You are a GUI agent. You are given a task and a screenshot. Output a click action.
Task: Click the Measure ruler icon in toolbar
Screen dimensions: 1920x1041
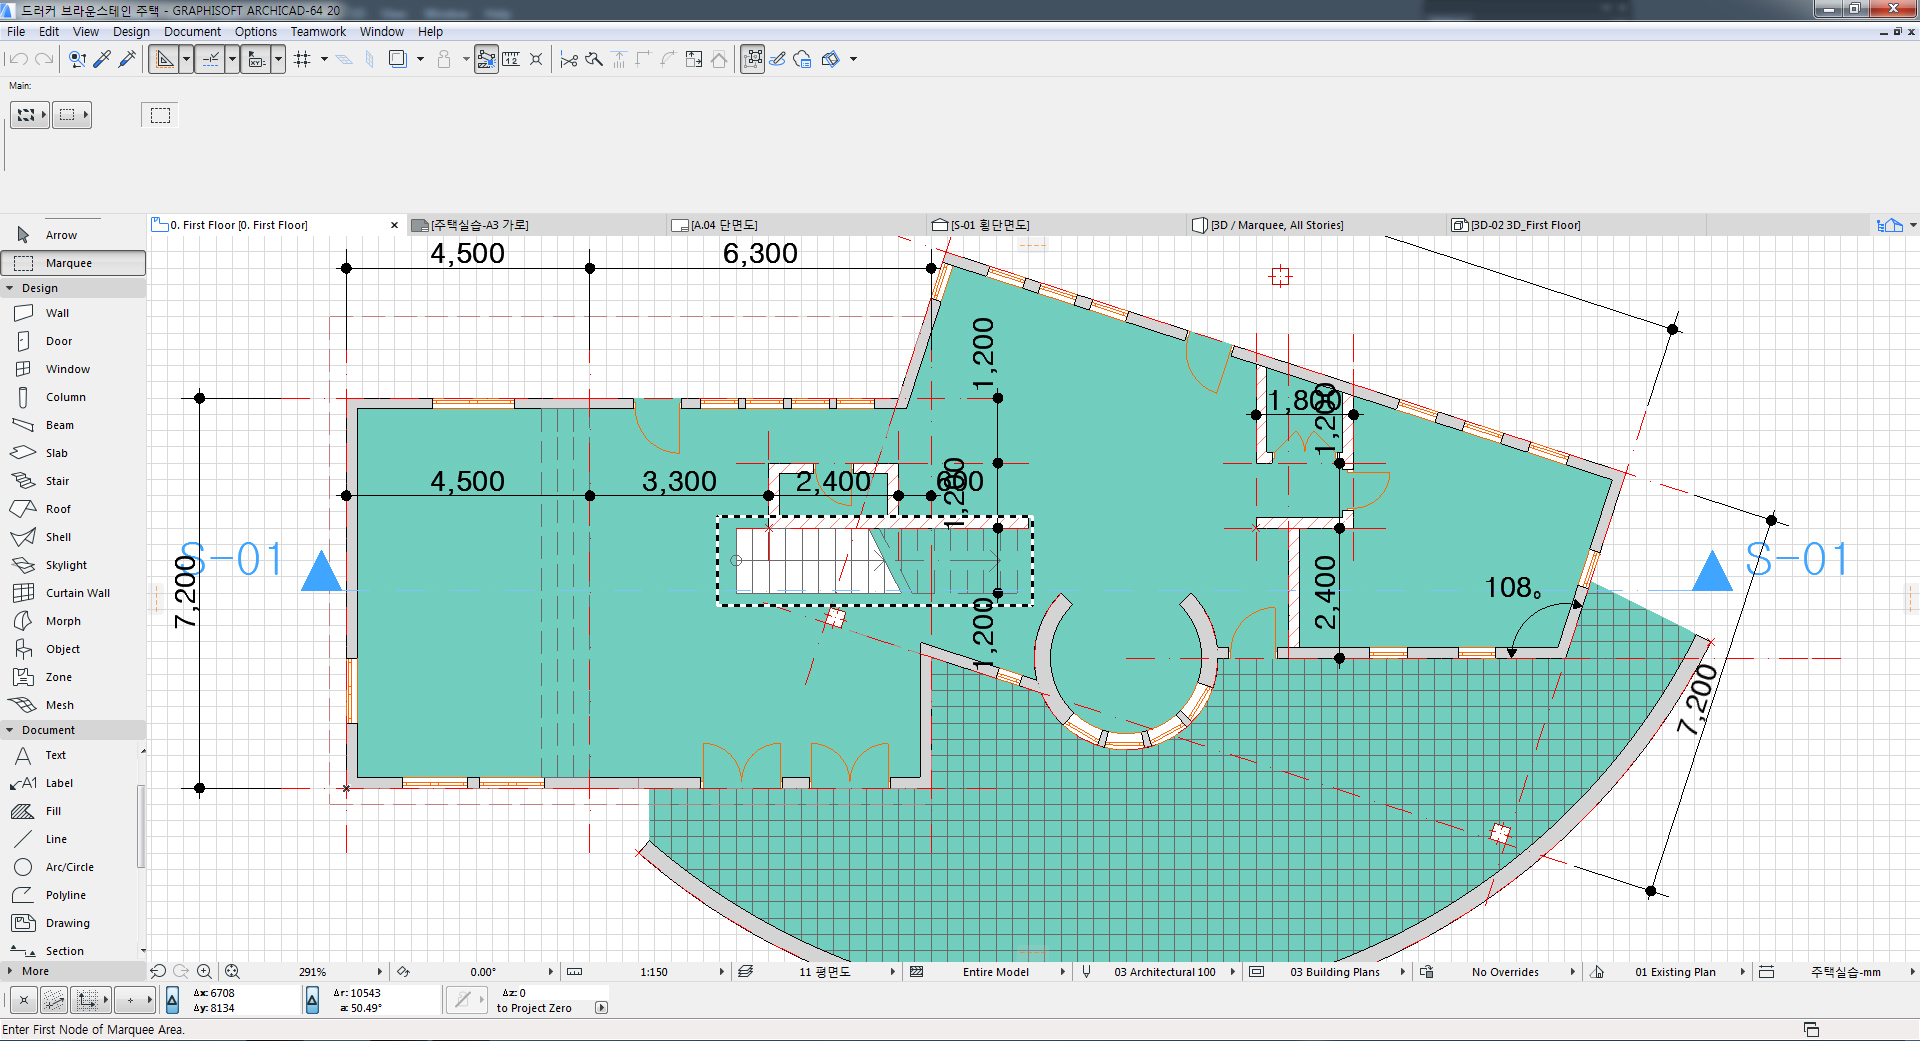tap(511, 59)
